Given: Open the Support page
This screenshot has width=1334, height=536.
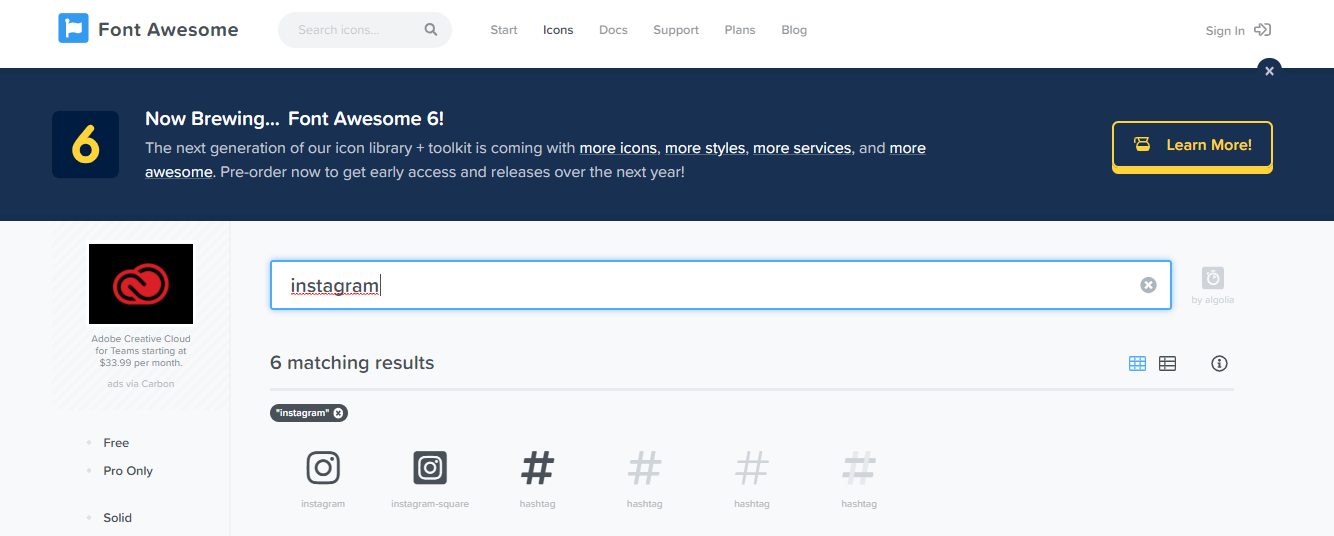Looking at the screenshot, I should pos(676,30).
